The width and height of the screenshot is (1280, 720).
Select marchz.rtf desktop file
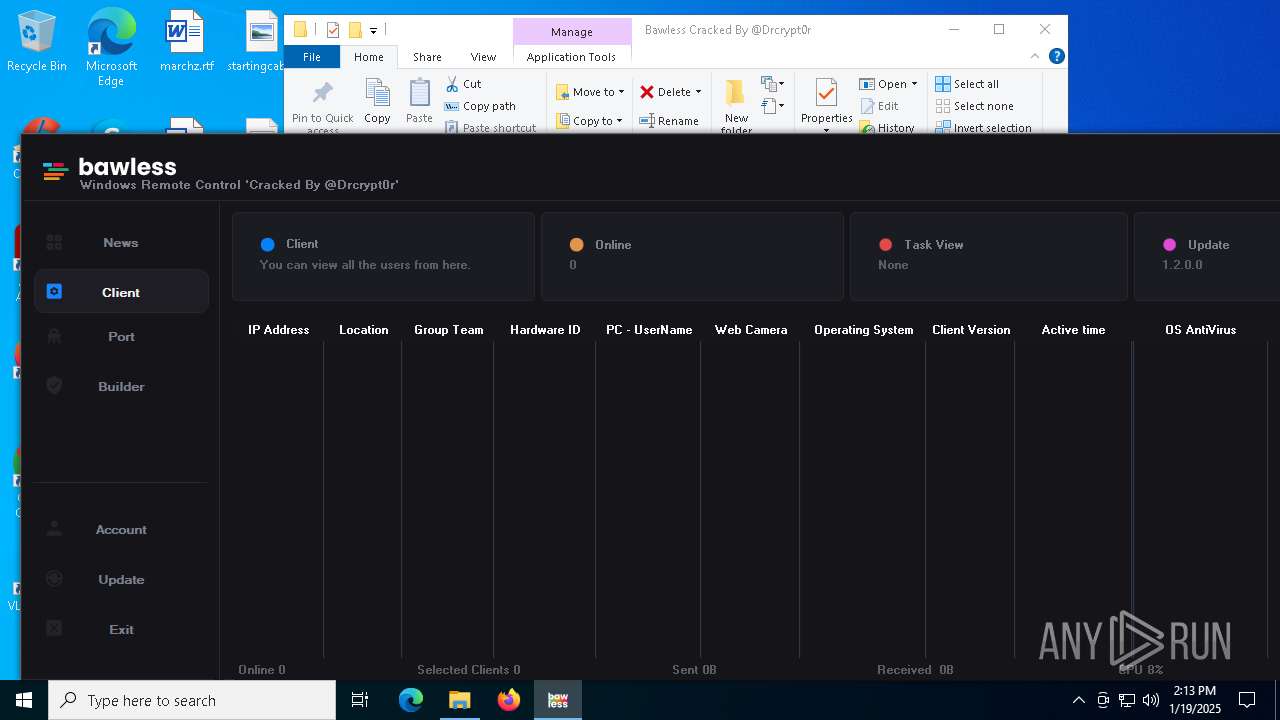pyautogui.click(x=187, y=42)
